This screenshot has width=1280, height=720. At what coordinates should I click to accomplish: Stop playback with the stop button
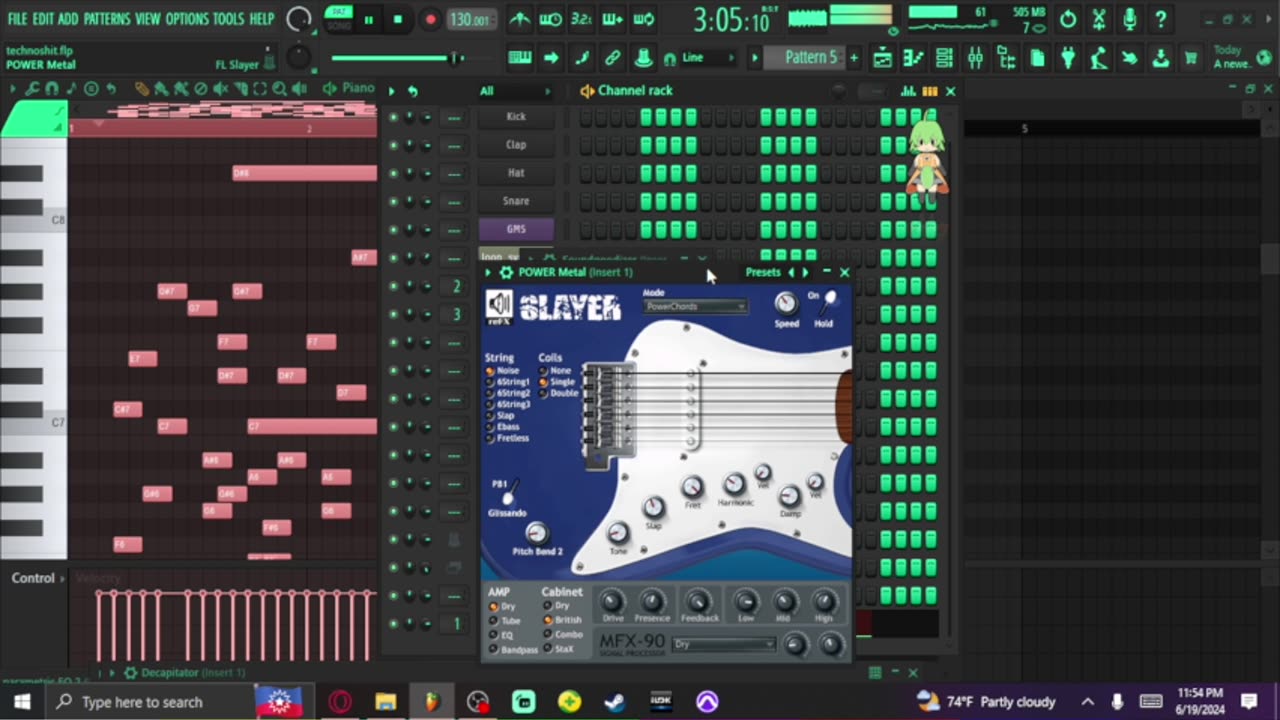(x=398, y=19)
